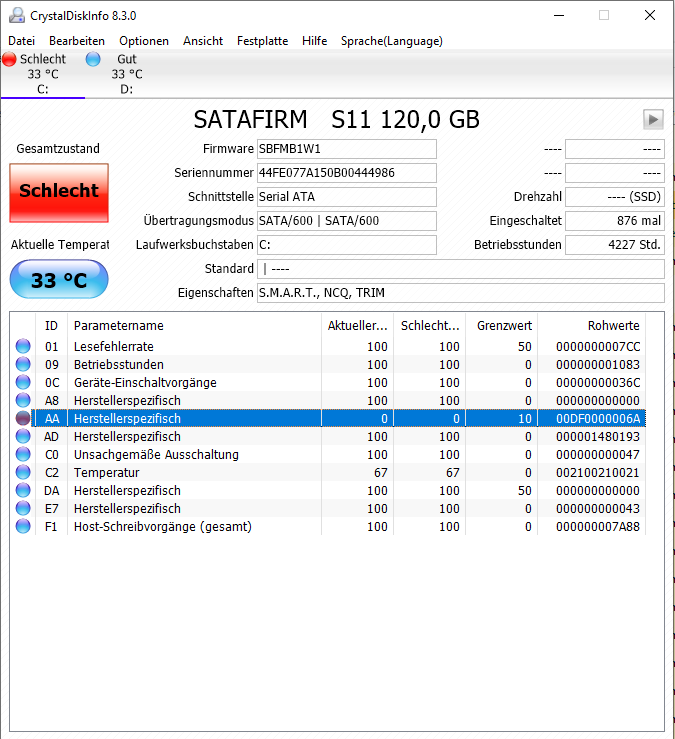Click the Rohwerte column header
675x739 pixels.
[x=592, y=326]
